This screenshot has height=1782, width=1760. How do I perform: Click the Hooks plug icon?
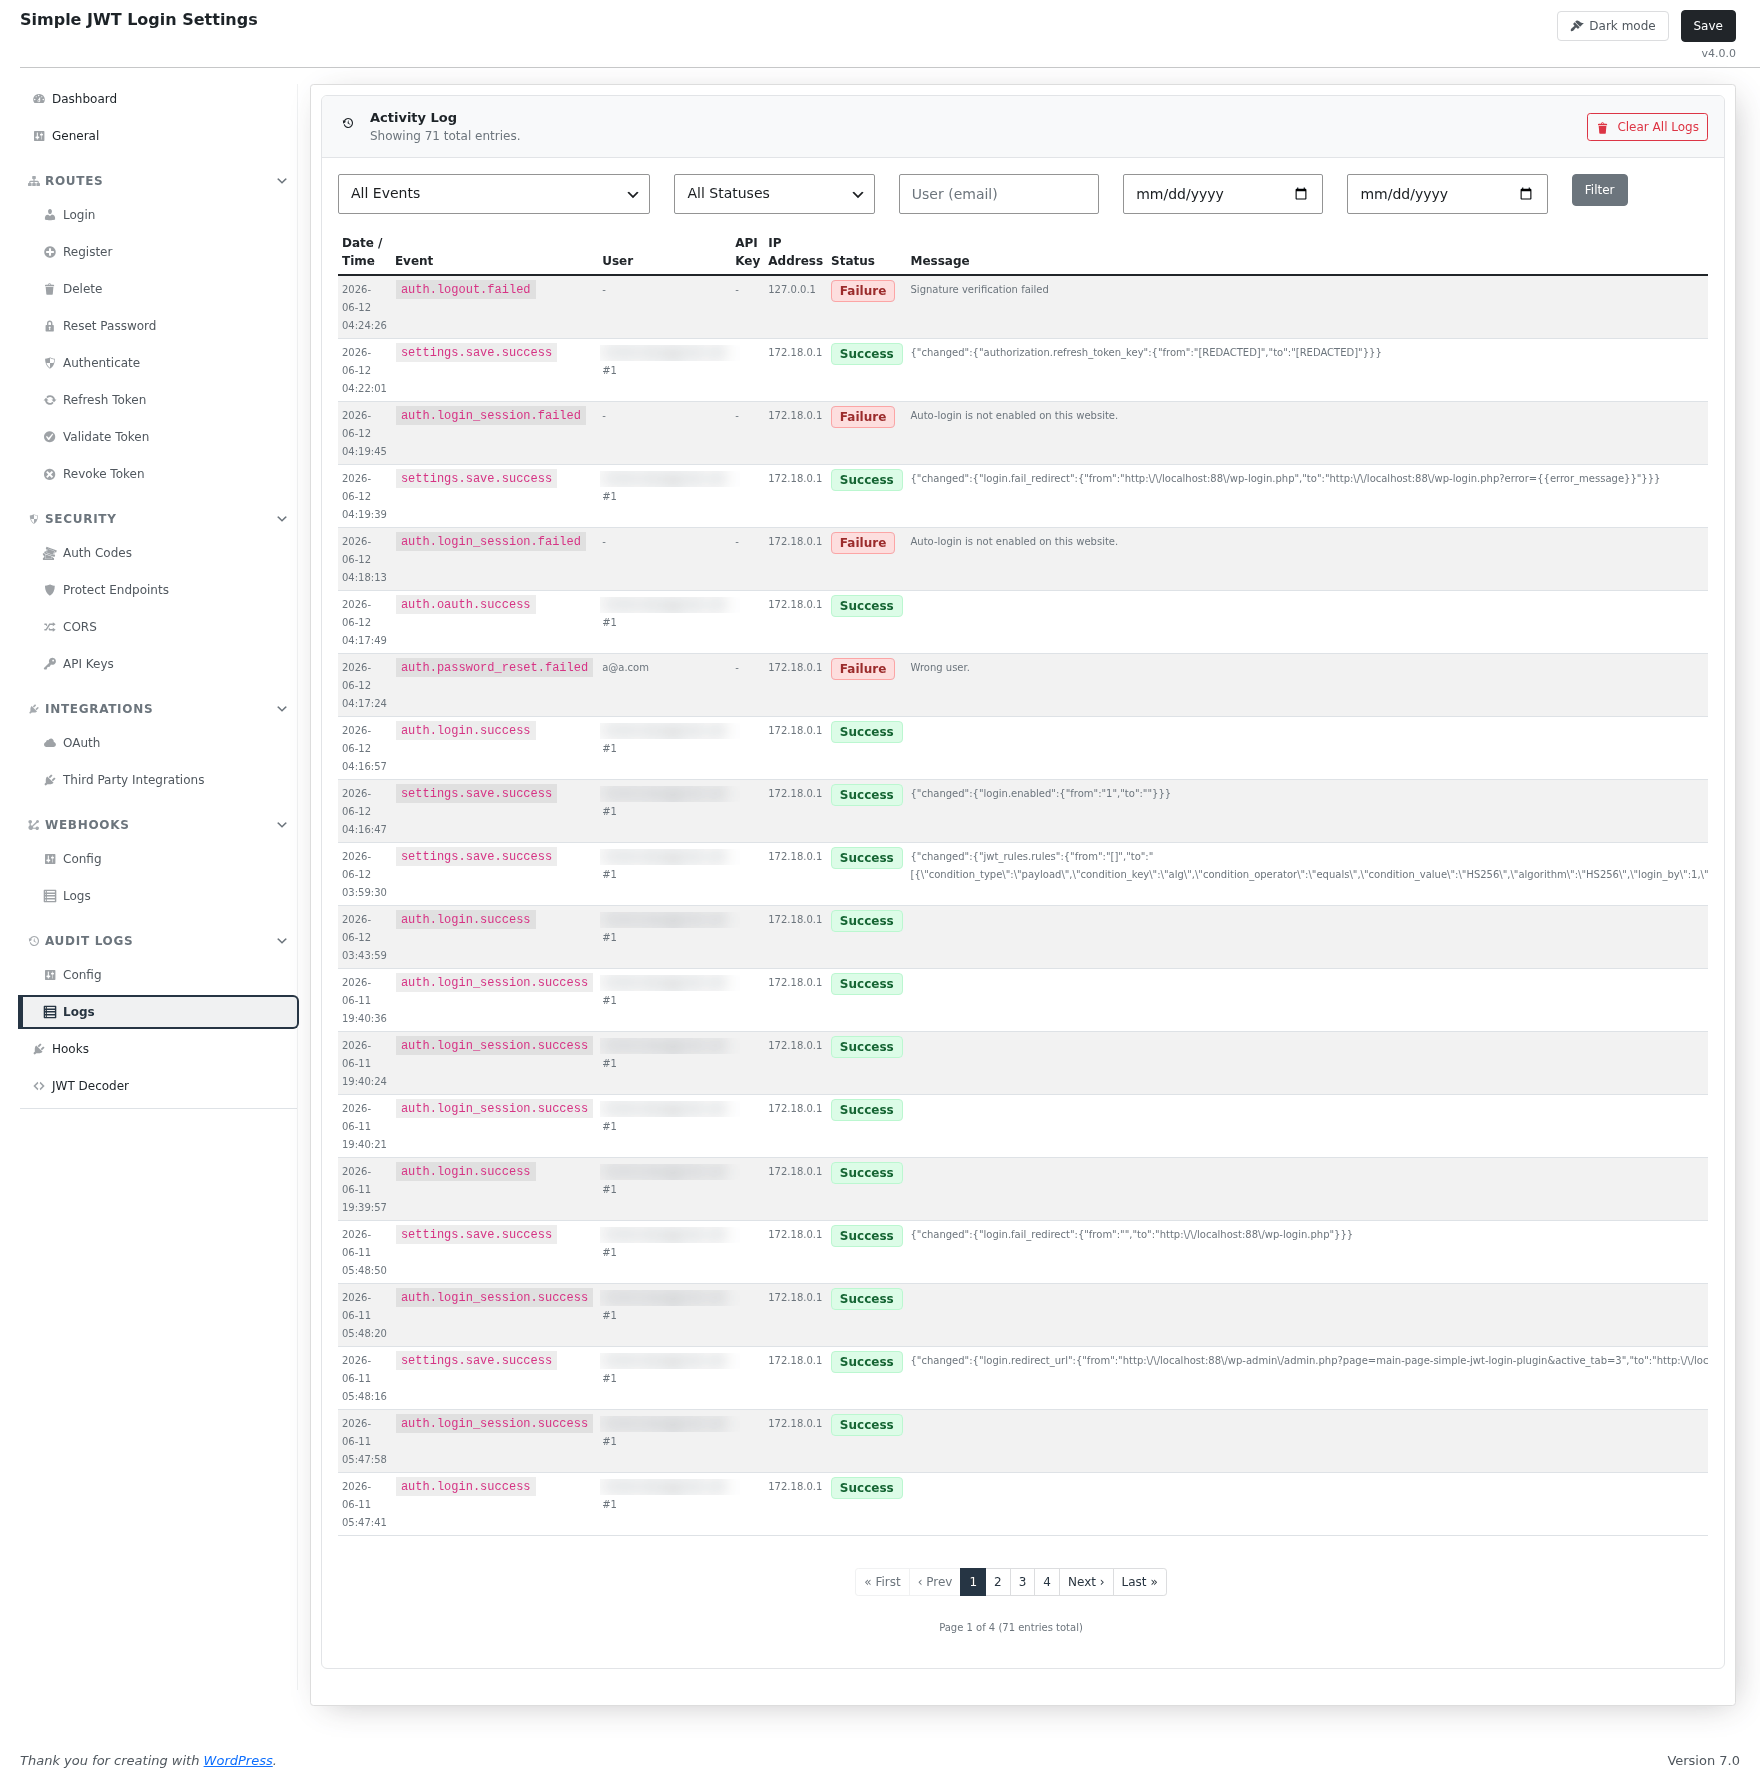point(39,1049)
